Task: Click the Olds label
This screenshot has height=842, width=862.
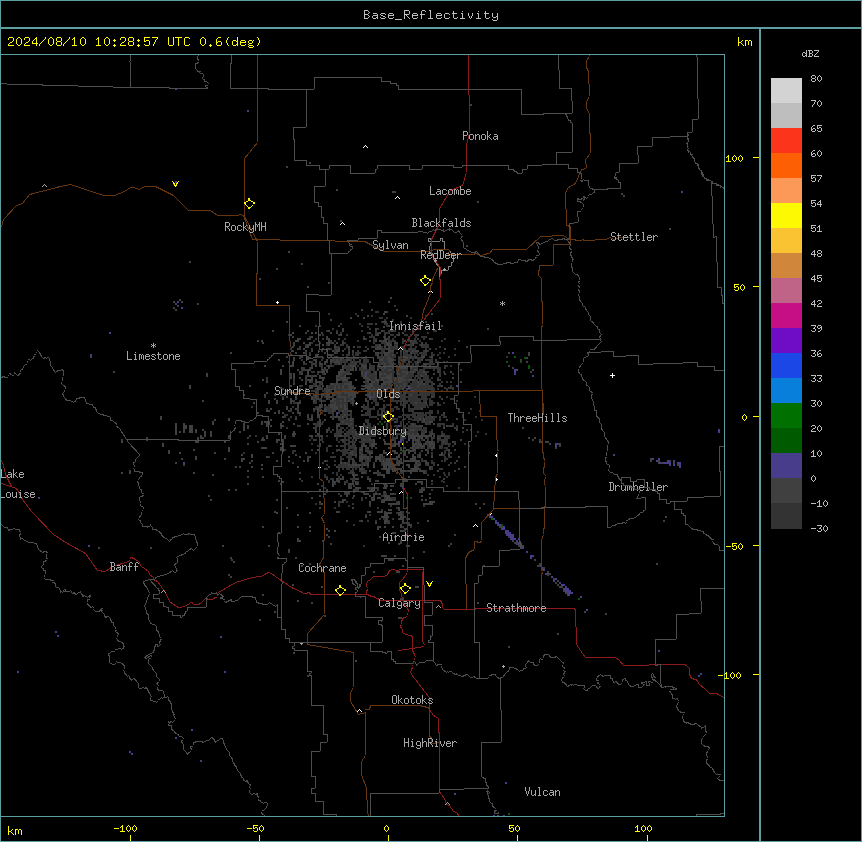Action: pos(388,394)
